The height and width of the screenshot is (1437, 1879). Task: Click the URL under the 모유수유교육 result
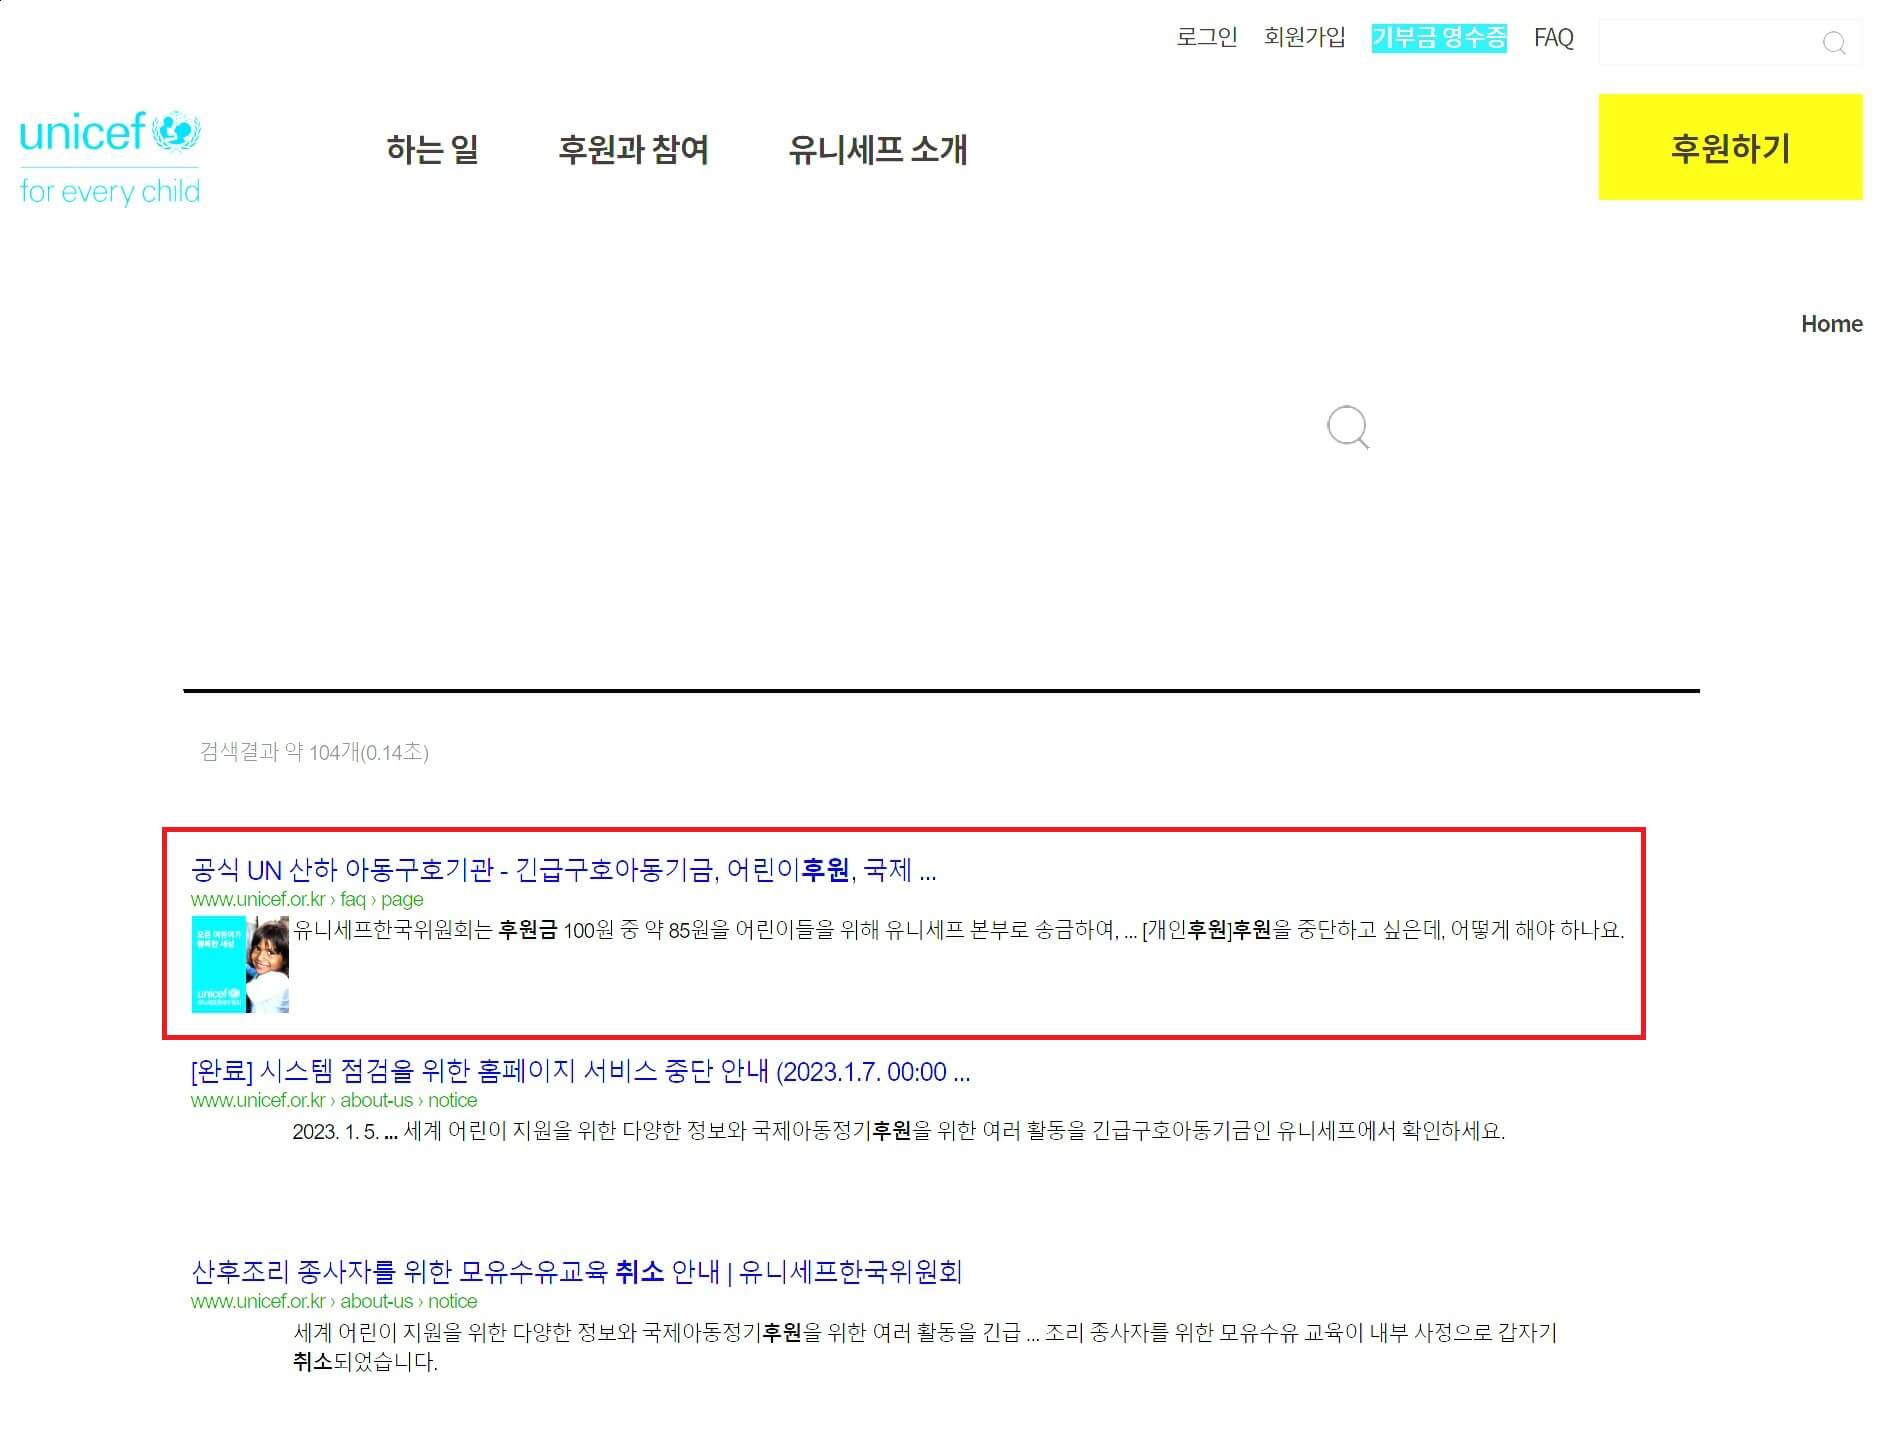pos(334,1301)
